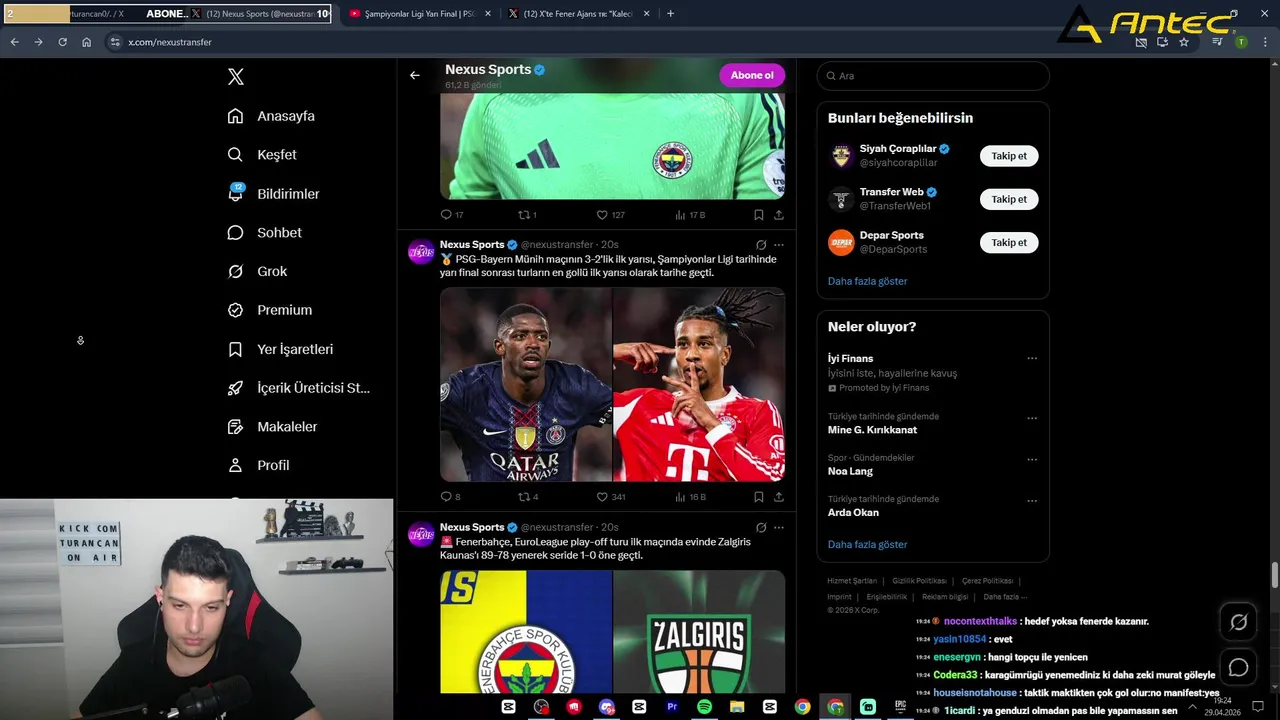Follow Siyah Çoraplılar with Takip et
Screen dimensions: 1280x720
click(x=1009, y=156)
